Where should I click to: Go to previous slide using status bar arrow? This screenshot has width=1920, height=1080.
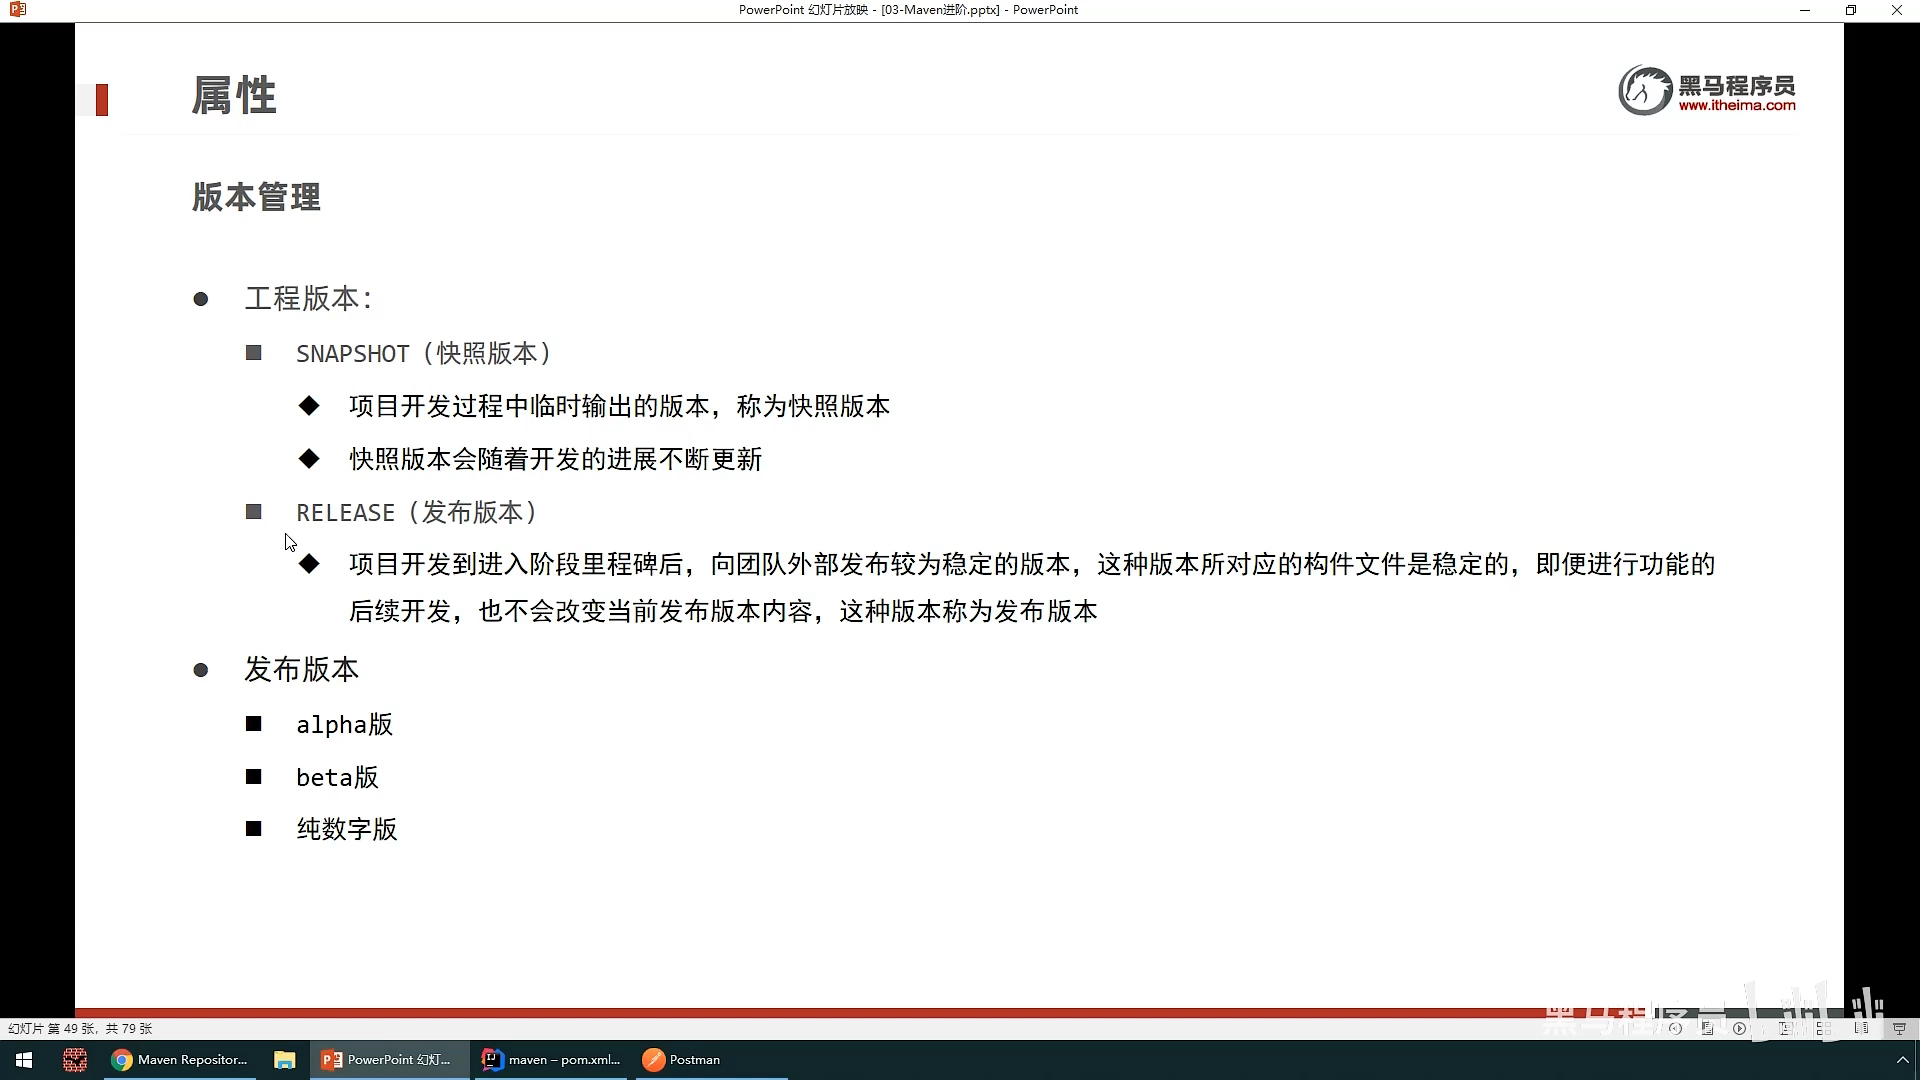coord(1675,1028)
